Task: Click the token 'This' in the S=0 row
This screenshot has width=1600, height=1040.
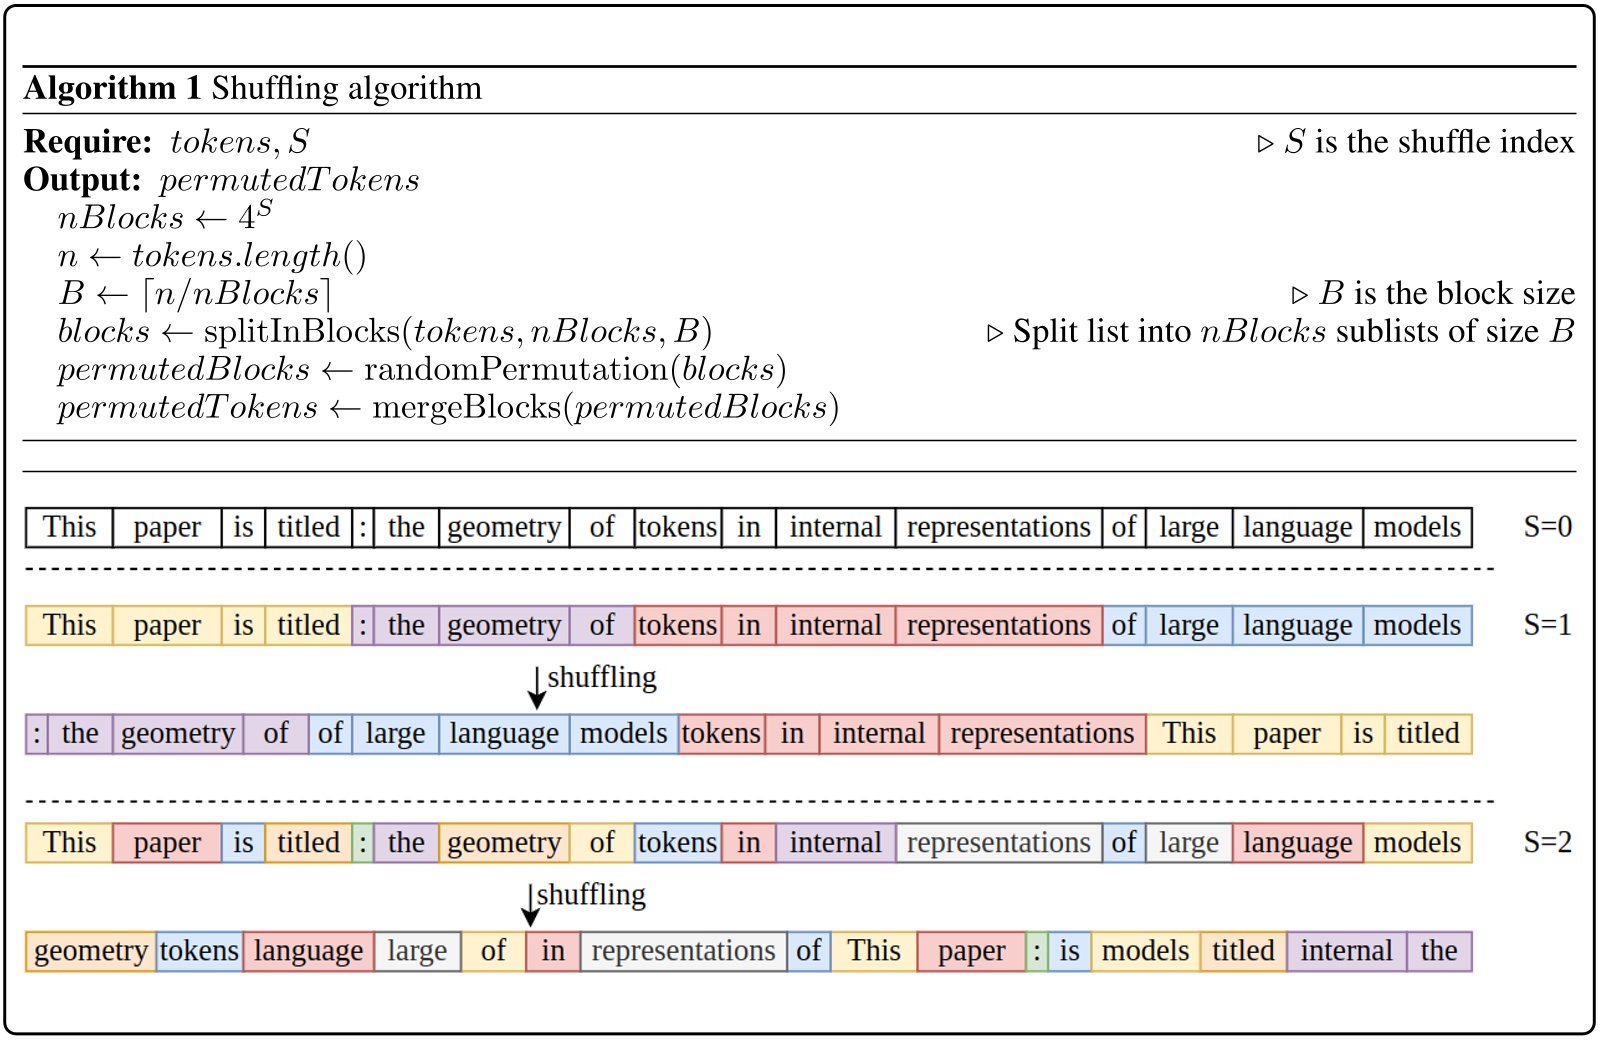Action: (68, 527)
